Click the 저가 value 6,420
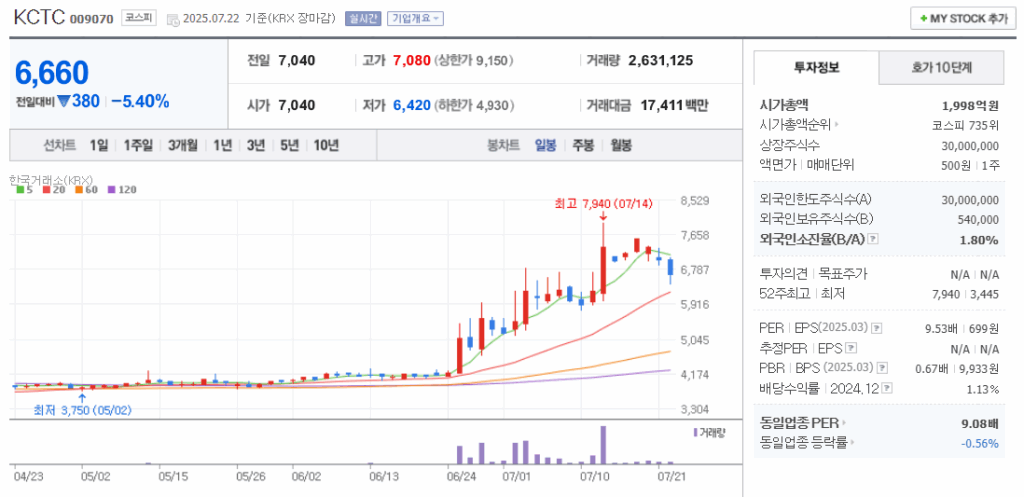 point(411,105)
